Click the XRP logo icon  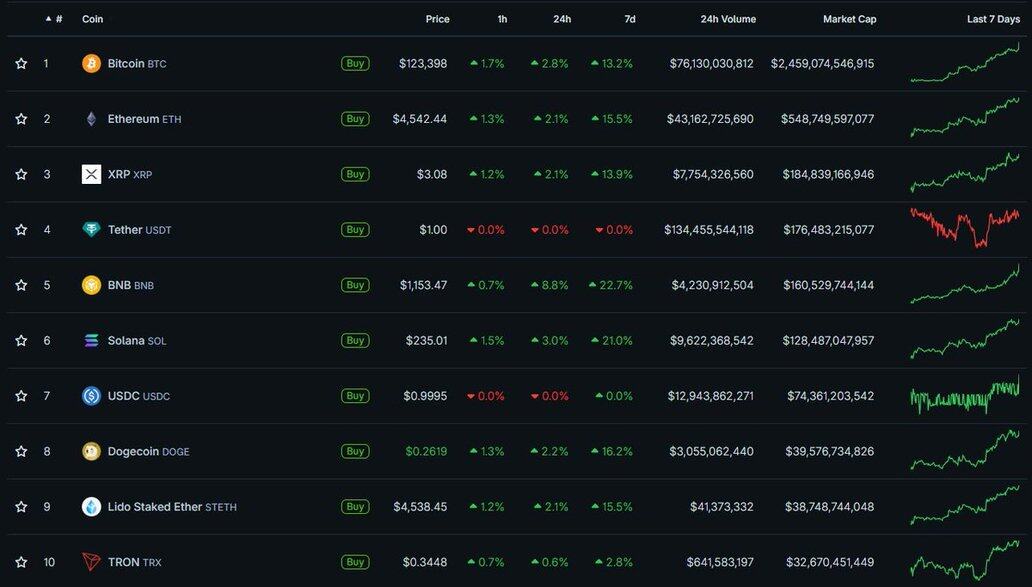(91, 175)
